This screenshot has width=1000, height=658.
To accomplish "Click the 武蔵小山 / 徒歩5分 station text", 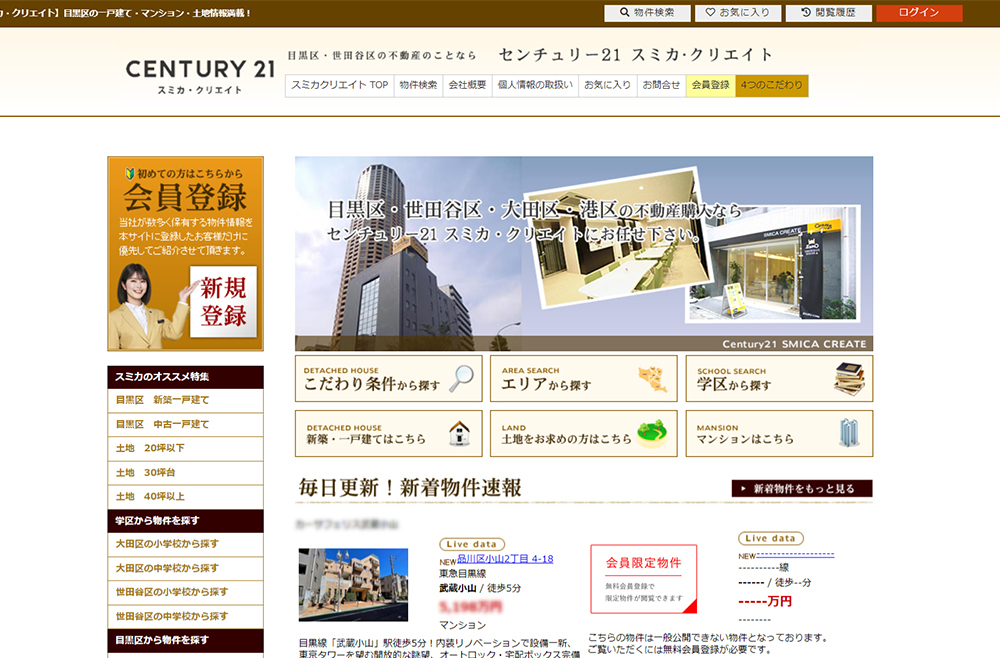I will click(x=480, y=588).
